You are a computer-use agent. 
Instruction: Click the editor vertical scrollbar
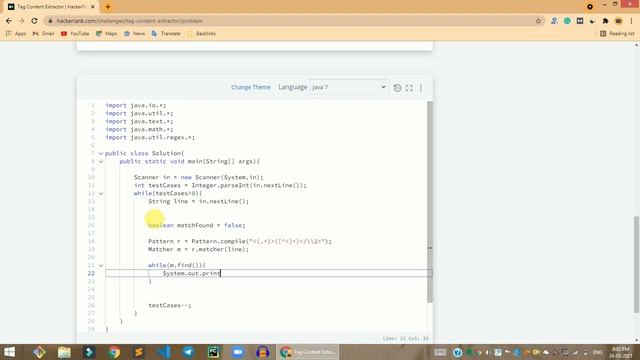pyautogui.click(x=429, y=202)
